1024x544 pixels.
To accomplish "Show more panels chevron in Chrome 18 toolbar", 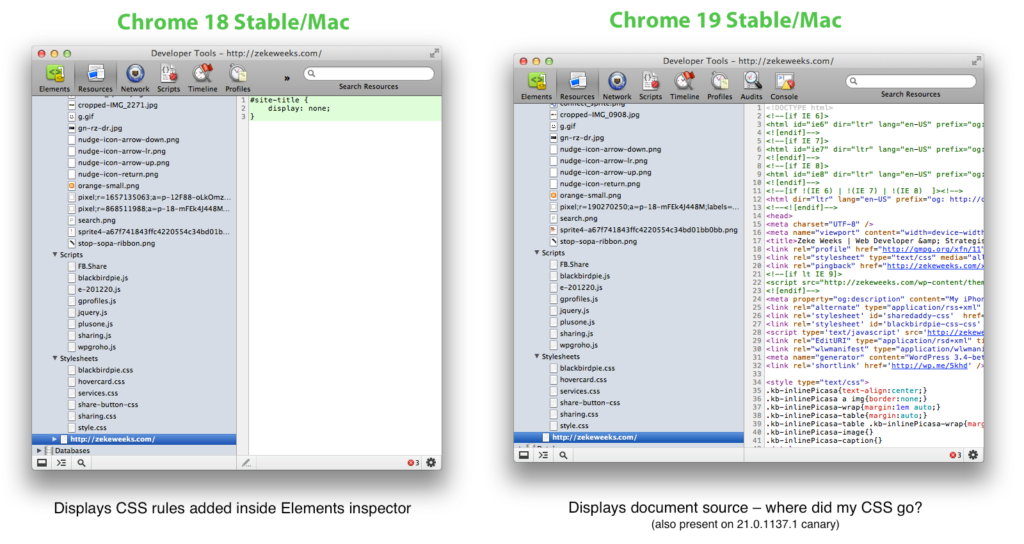I will coord(287,78).
